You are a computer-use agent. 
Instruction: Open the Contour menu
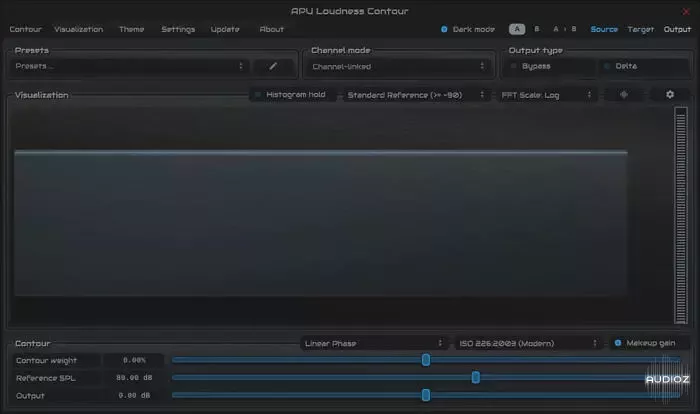(25, 29)
